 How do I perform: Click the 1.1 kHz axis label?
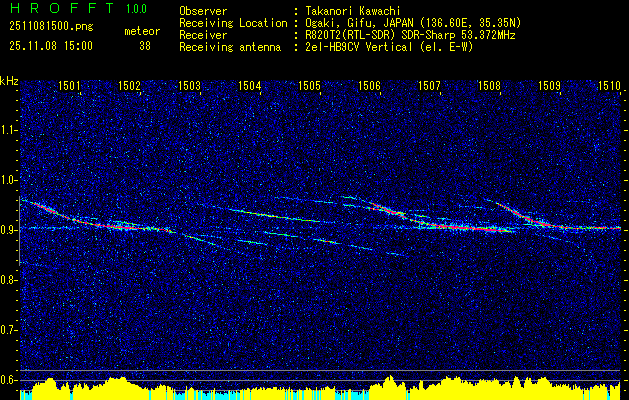(8, 130)
